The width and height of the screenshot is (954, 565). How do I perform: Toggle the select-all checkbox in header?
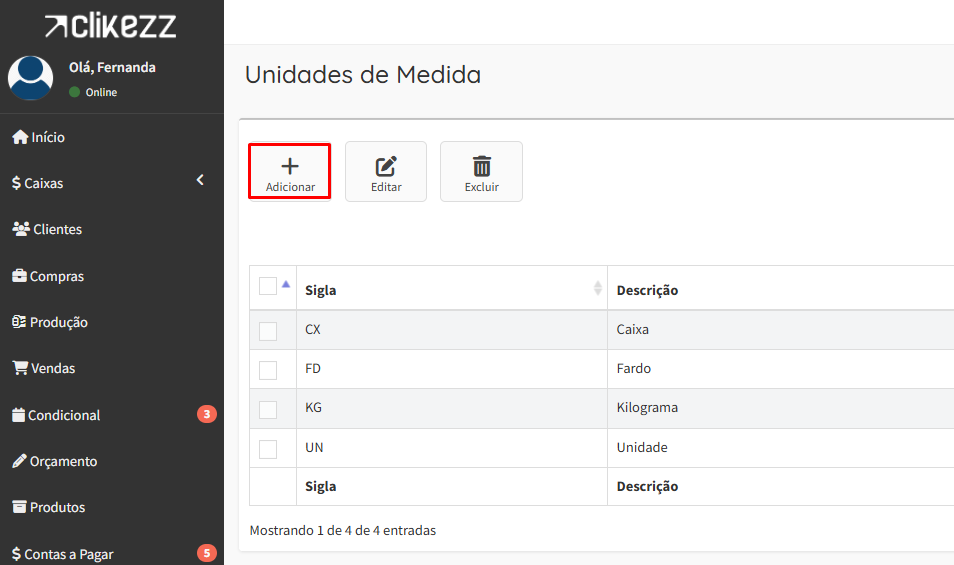click(x=268, y=286)
